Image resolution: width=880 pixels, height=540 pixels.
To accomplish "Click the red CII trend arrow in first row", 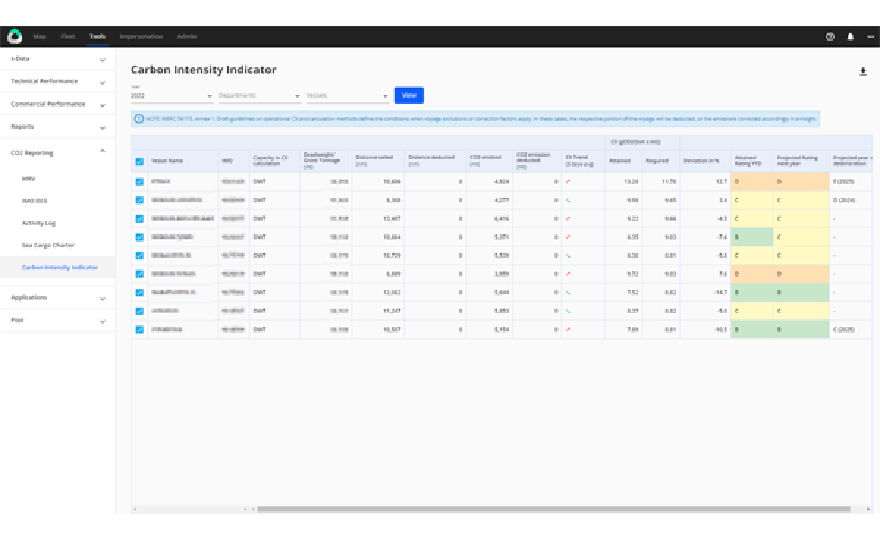I will click(568, 182).
